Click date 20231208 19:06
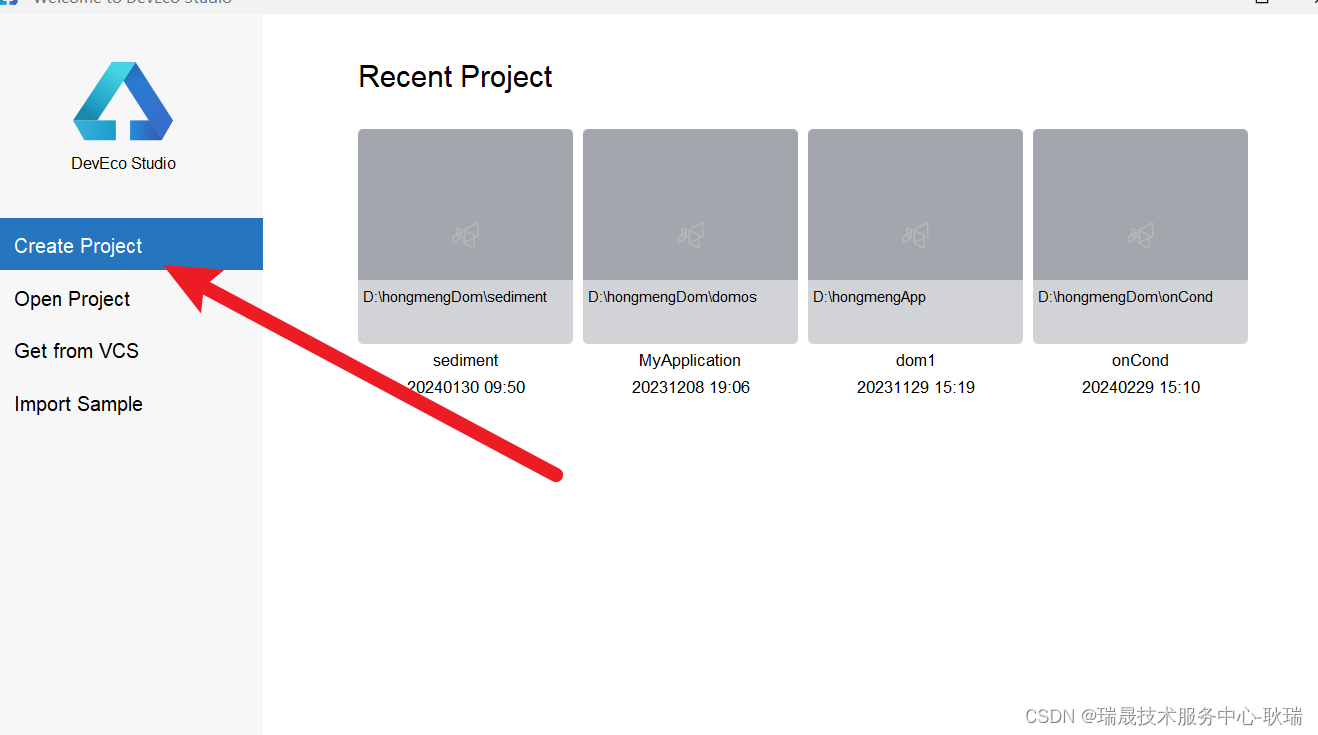 (690, 387)
